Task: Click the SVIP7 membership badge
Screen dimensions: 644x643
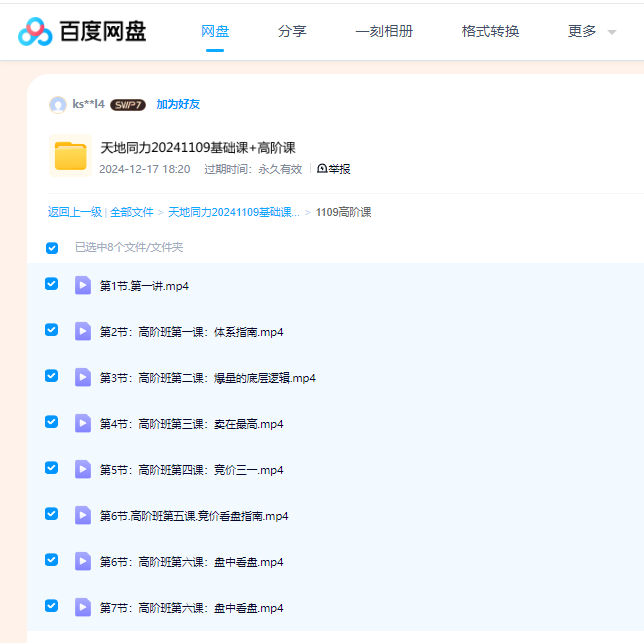Action: (128, 105)
